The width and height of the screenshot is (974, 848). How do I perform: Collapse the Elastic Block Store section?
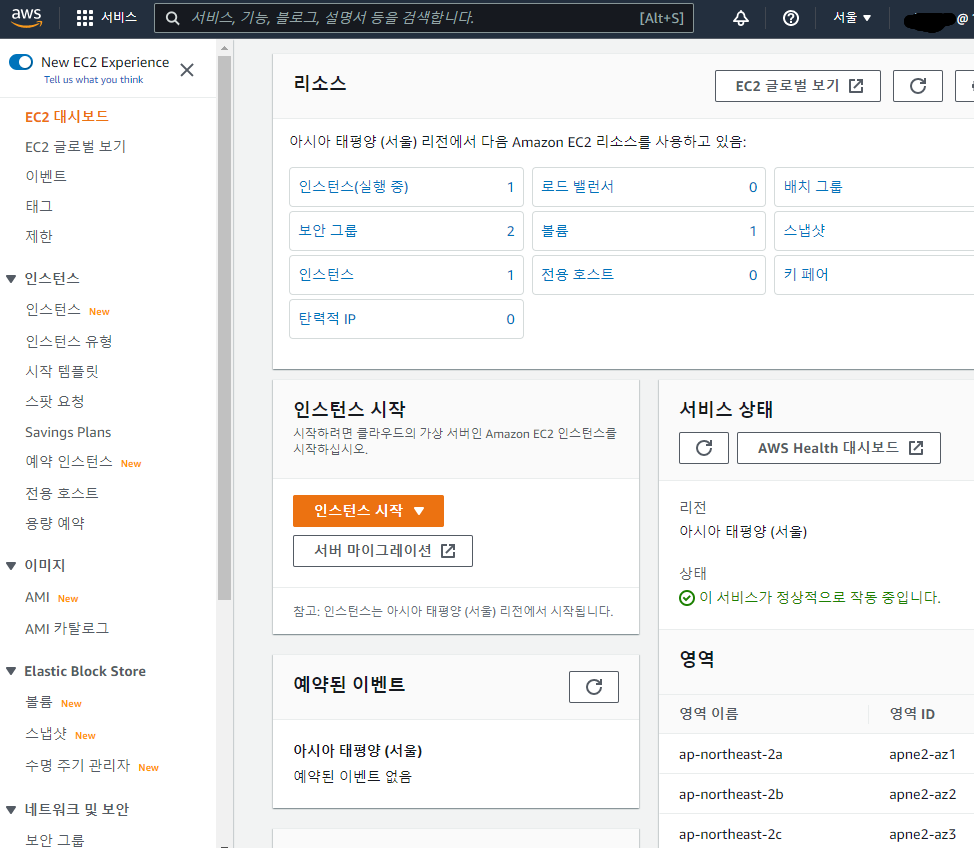[x=11, y=671]
